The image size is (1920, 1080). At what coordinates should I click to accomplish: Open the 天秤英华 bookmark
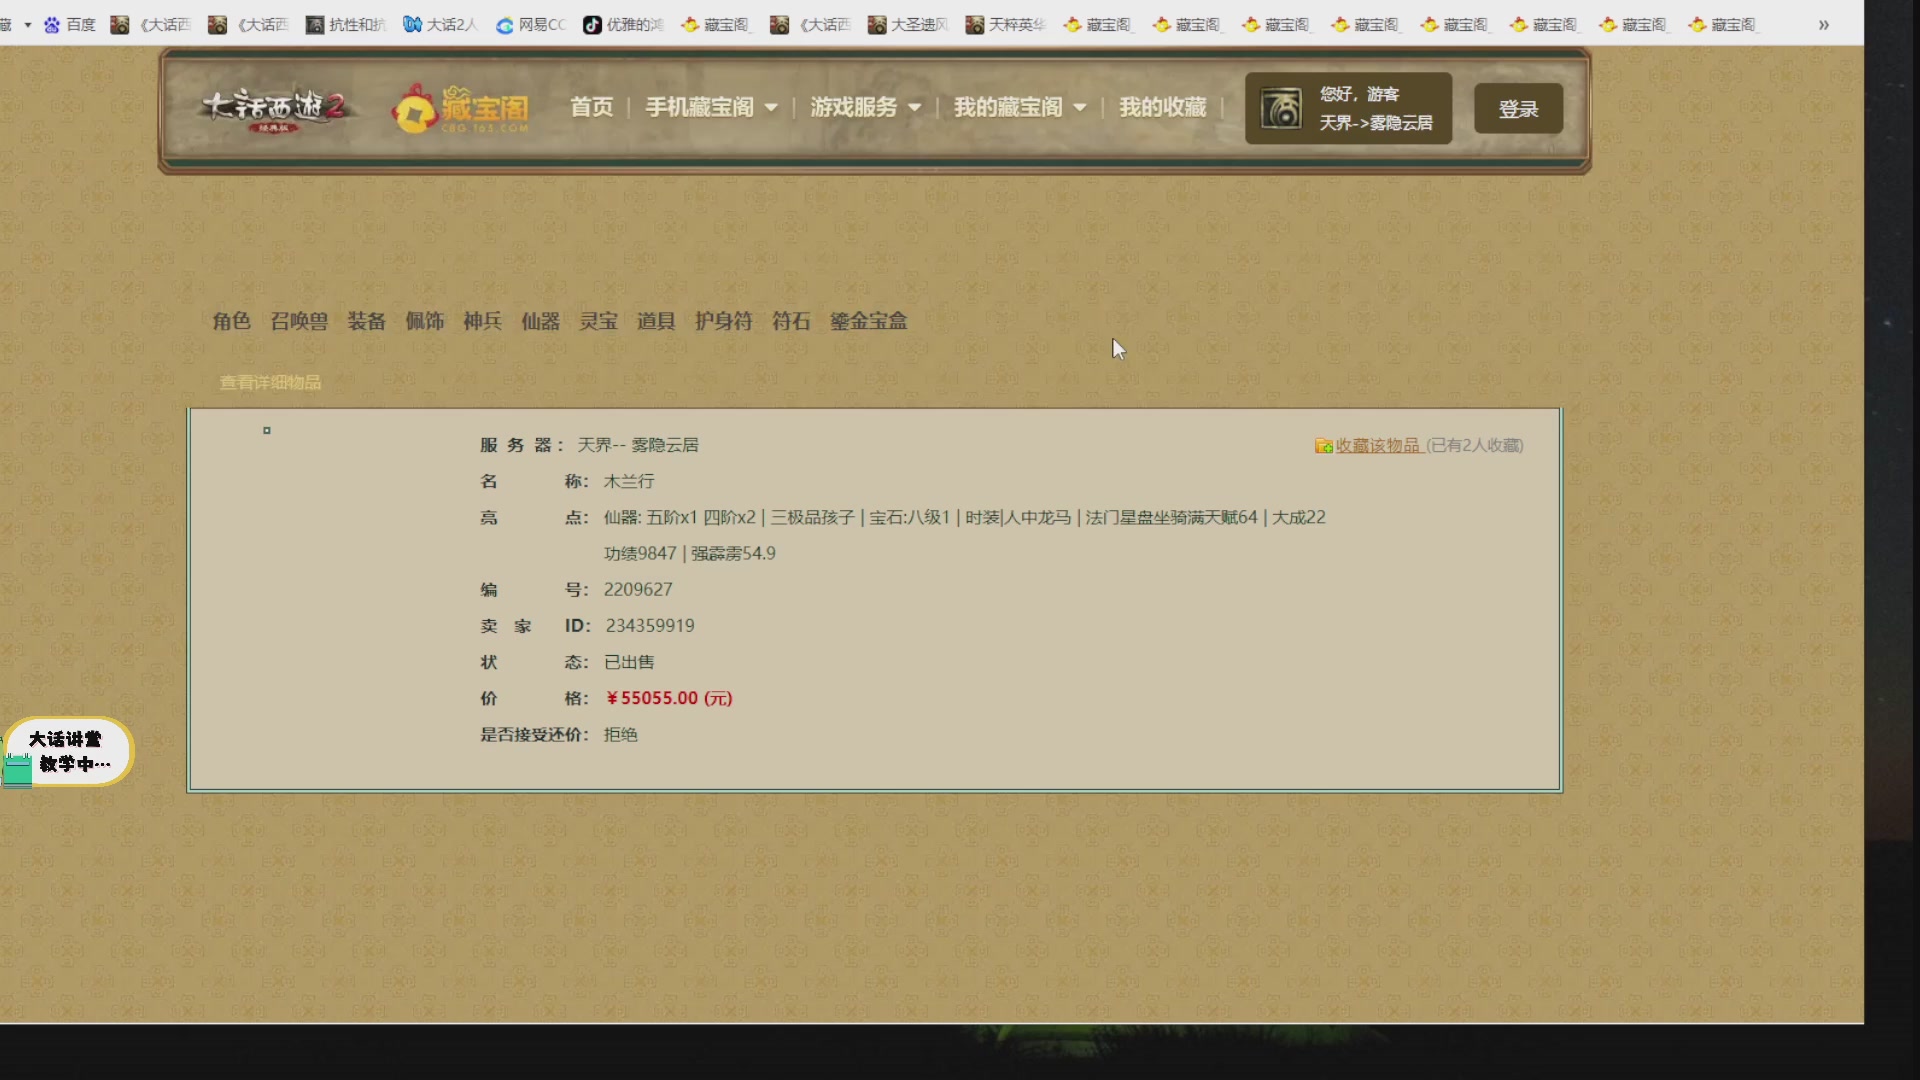[1006, 25]
